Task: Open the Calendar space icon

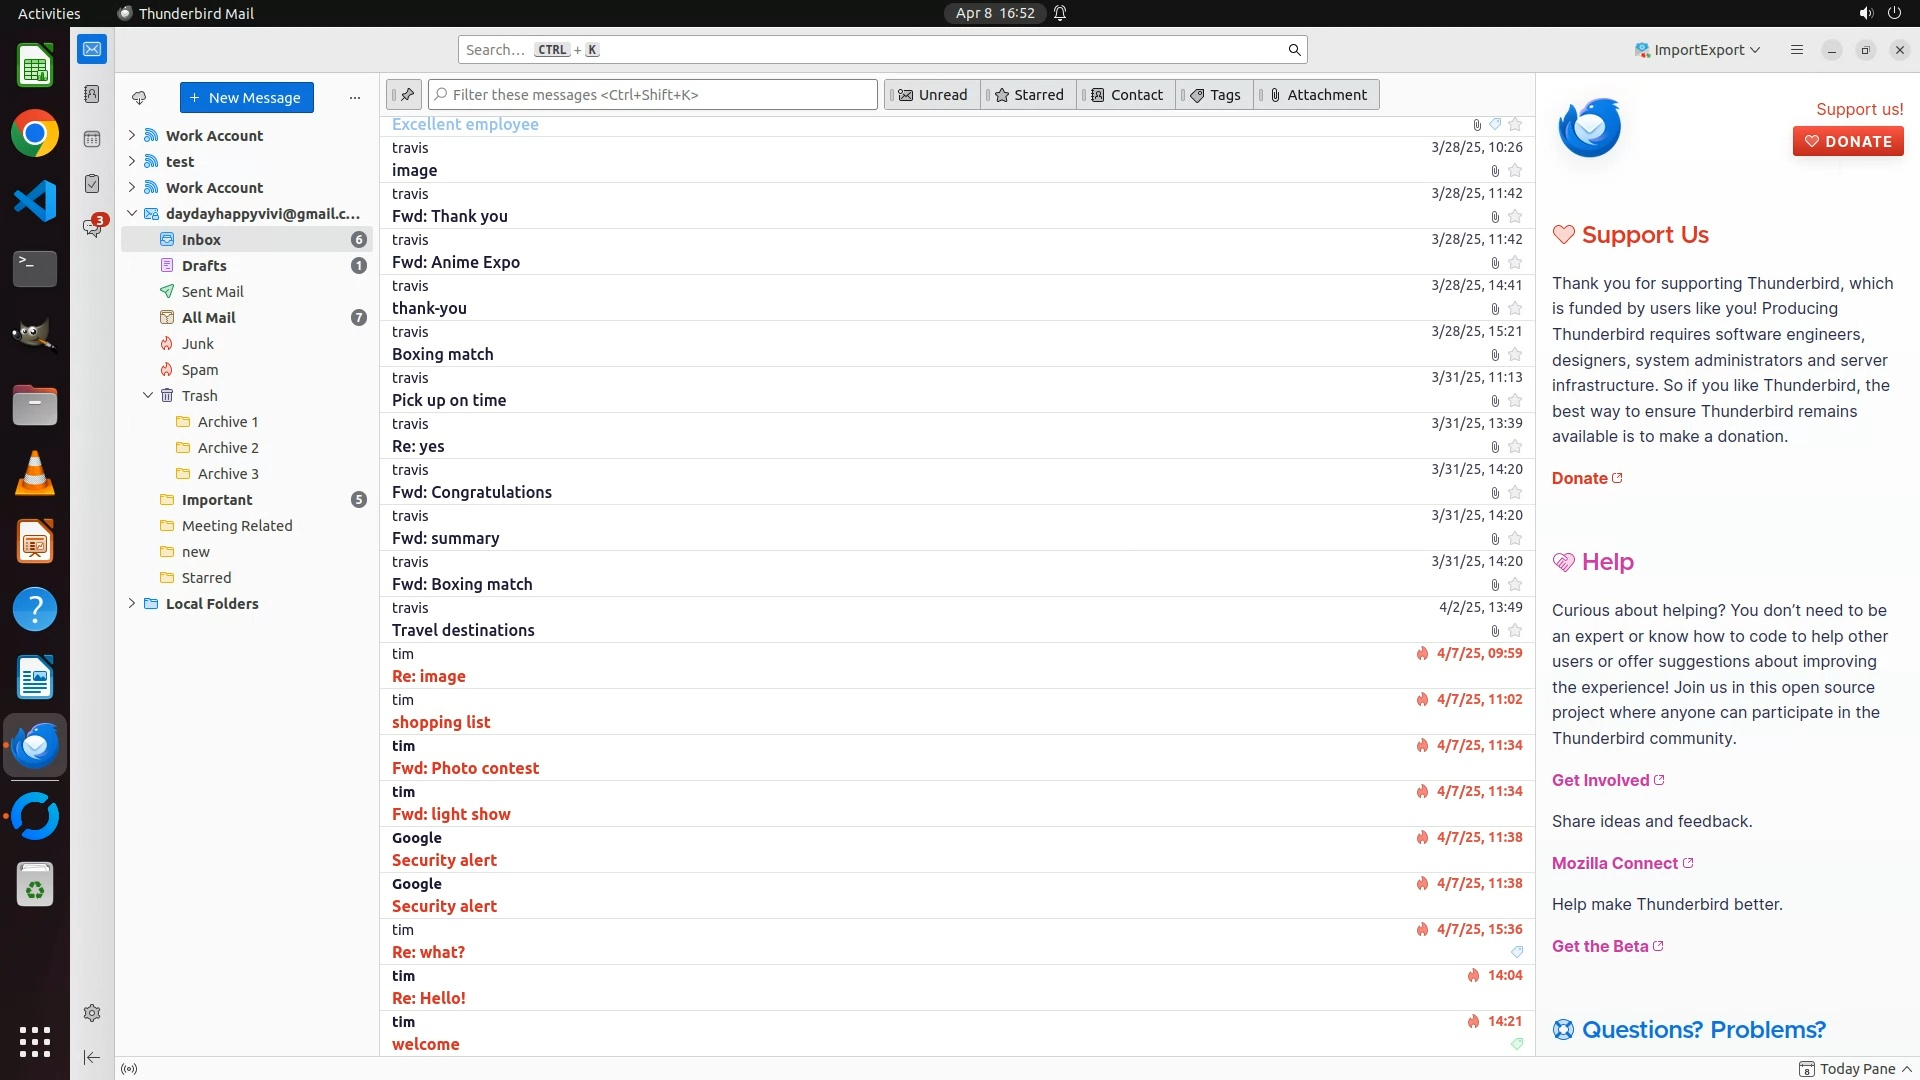Action: click(x=92, y=139)
